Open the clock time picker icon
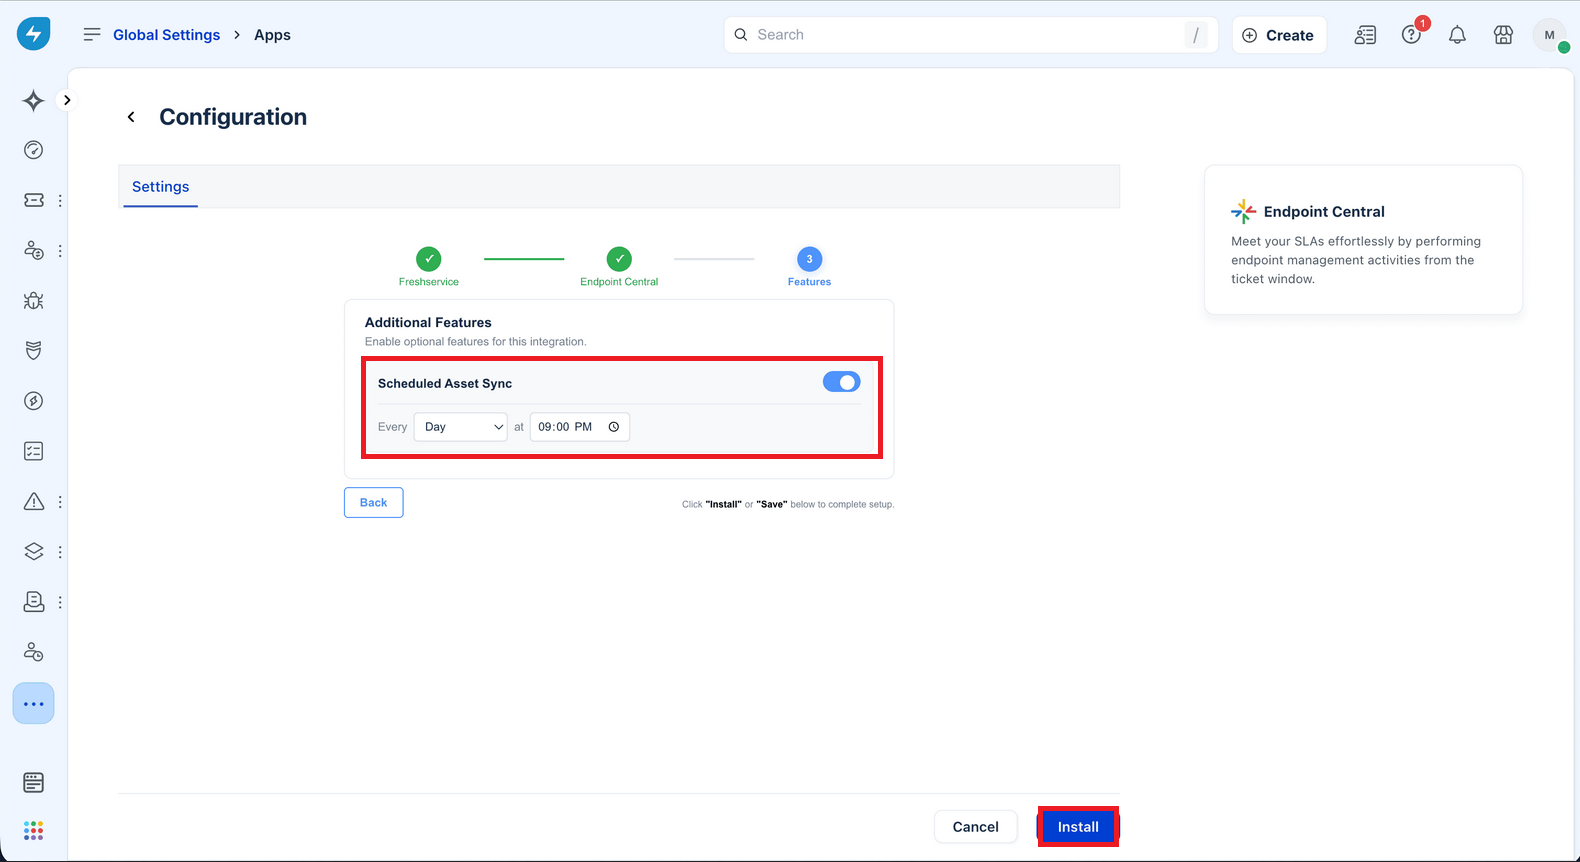1580x862 pixels. click(x=614, y=427)
